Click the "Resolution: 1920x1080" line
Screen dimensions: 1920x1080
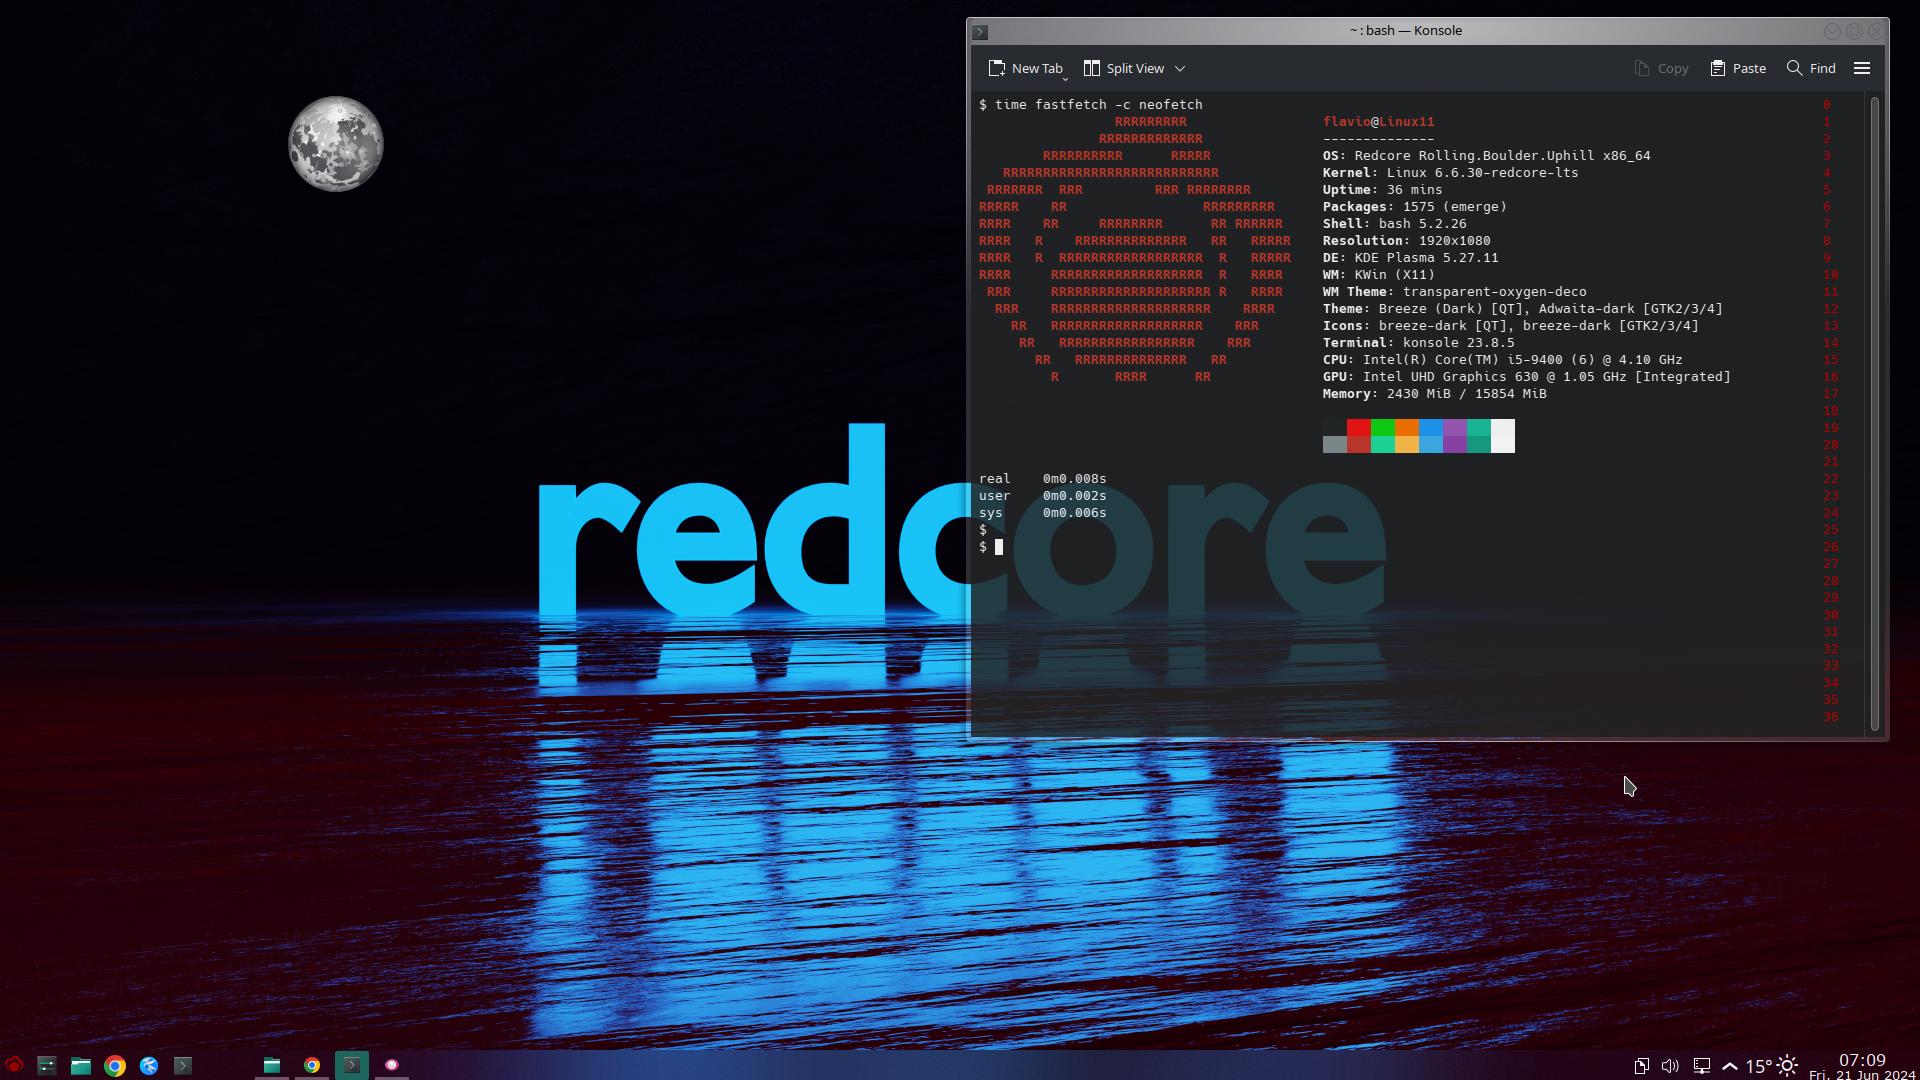(1407, 240)
